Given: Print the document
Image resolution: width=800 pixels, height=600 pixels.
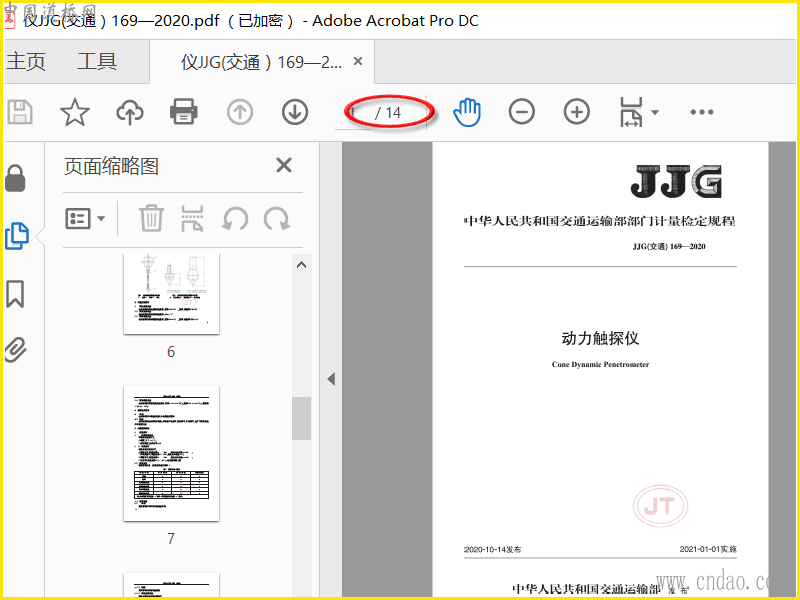Looking at the screenshot, I should pos(184,112).
